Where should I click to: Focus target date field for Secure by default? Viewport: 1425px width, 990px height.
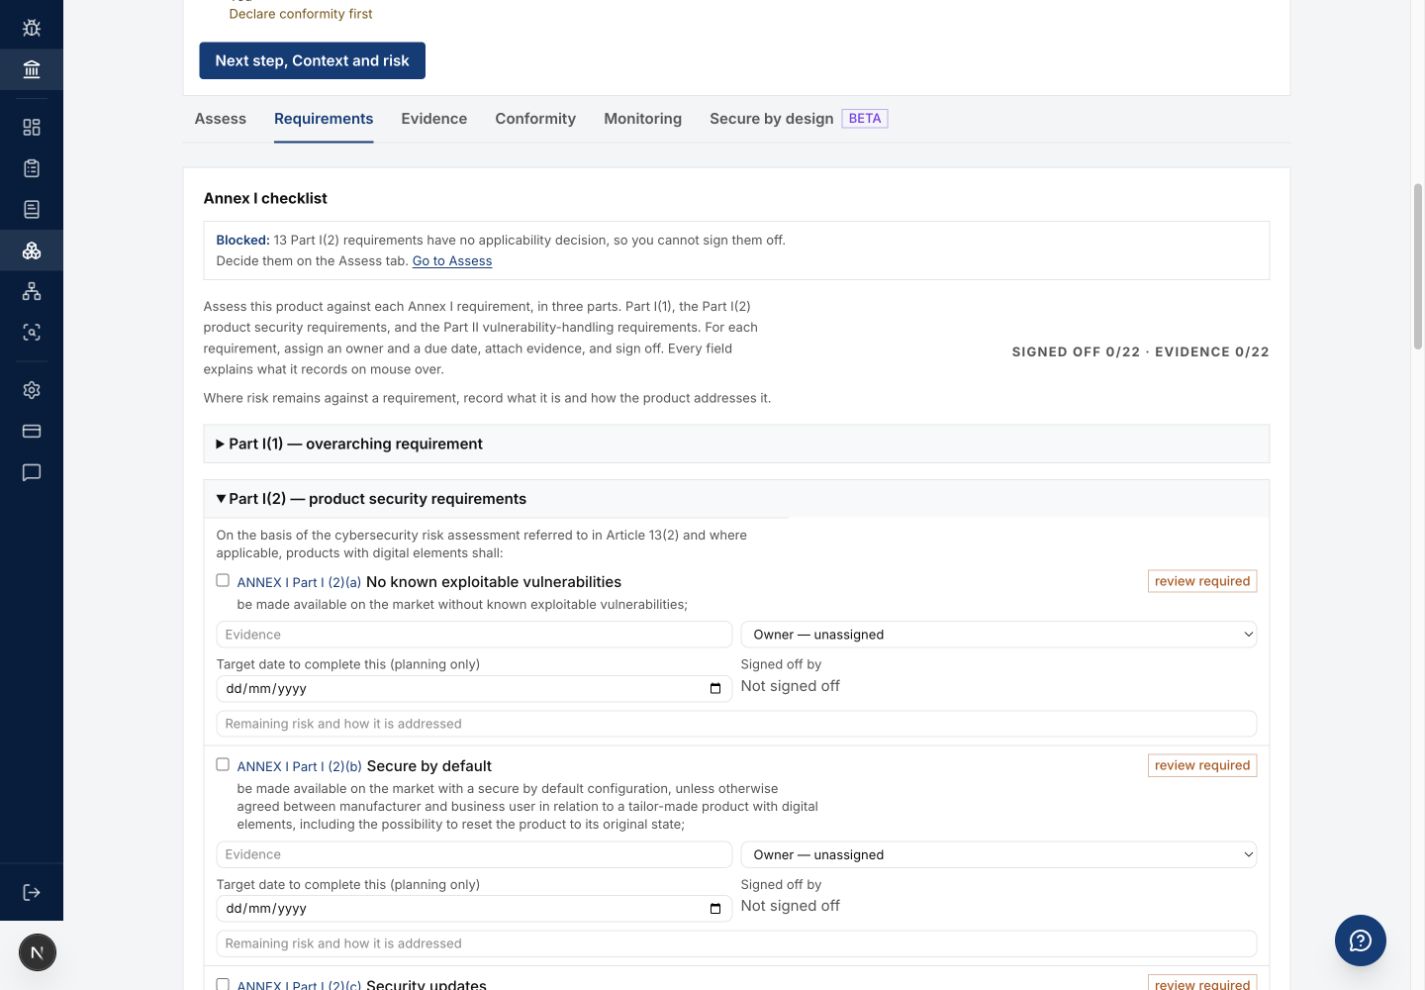coord(474,908)
